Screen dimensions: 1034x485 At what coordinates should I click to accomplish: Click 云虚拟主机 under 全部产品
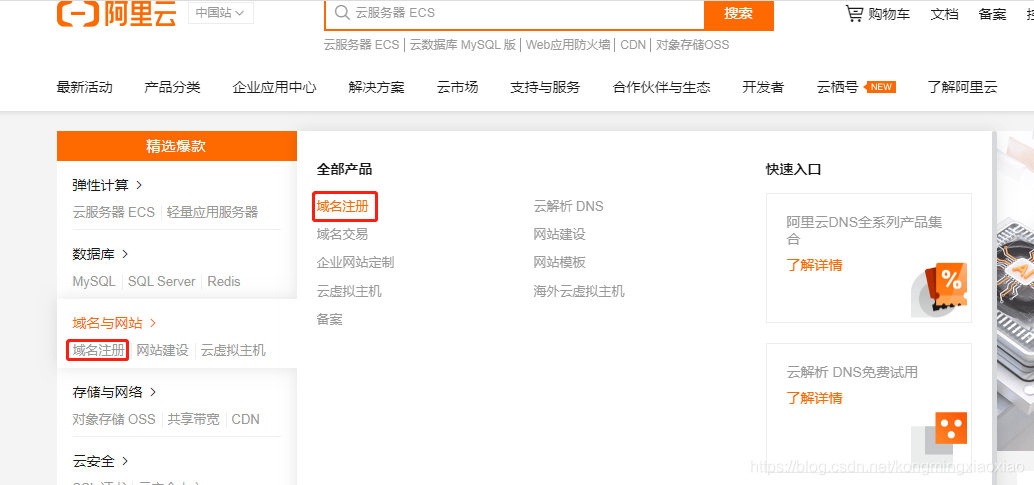pos(349,291)
